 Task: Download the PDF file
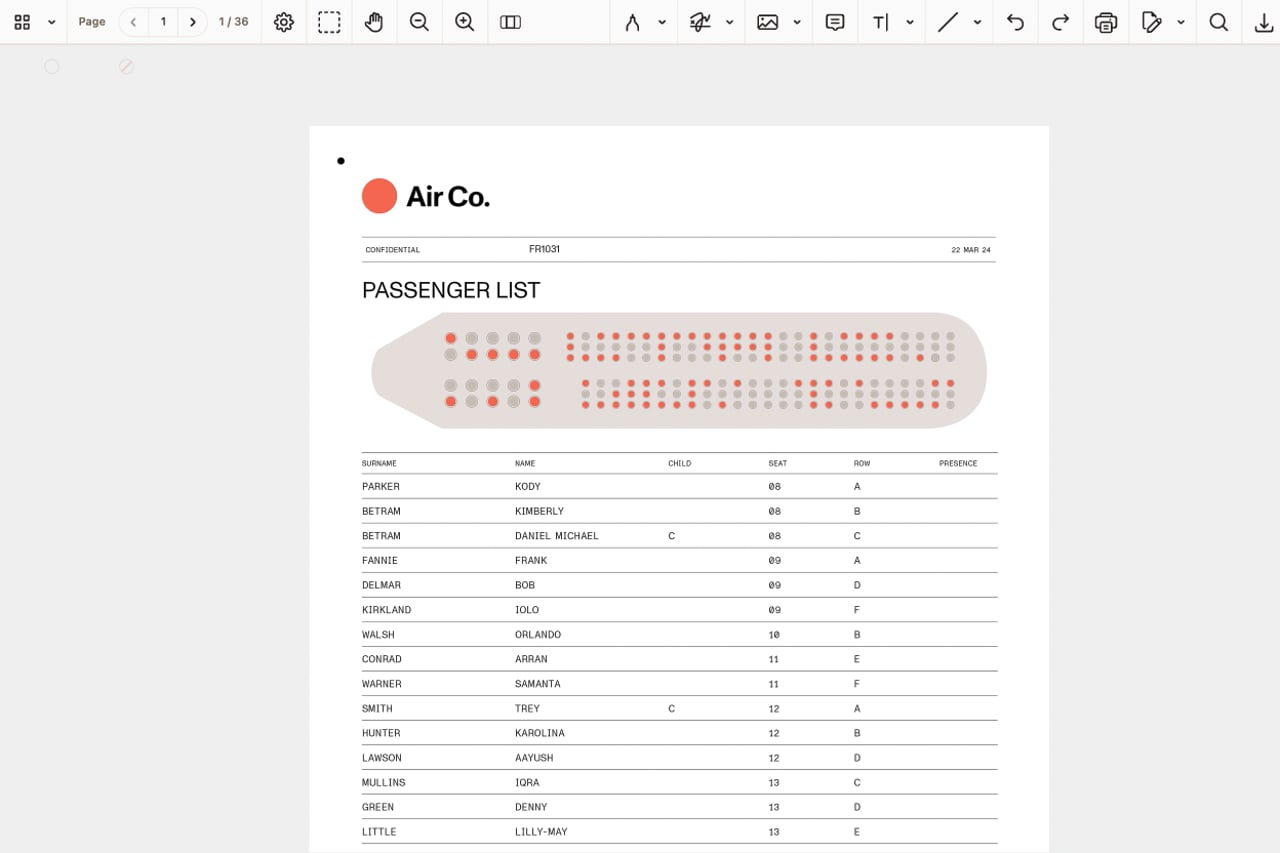(x=1263, y=22)
